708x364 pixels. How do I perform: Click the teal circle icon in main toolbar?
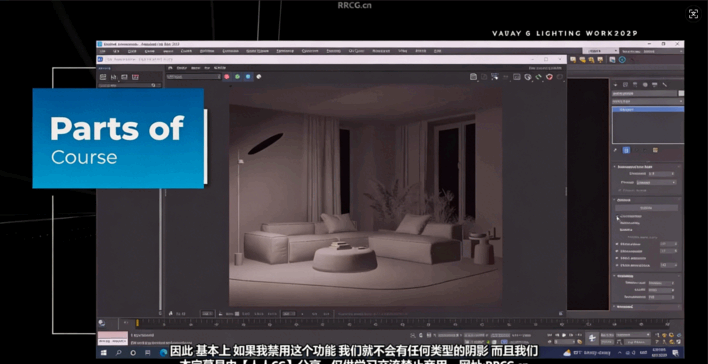pos(622,60)
